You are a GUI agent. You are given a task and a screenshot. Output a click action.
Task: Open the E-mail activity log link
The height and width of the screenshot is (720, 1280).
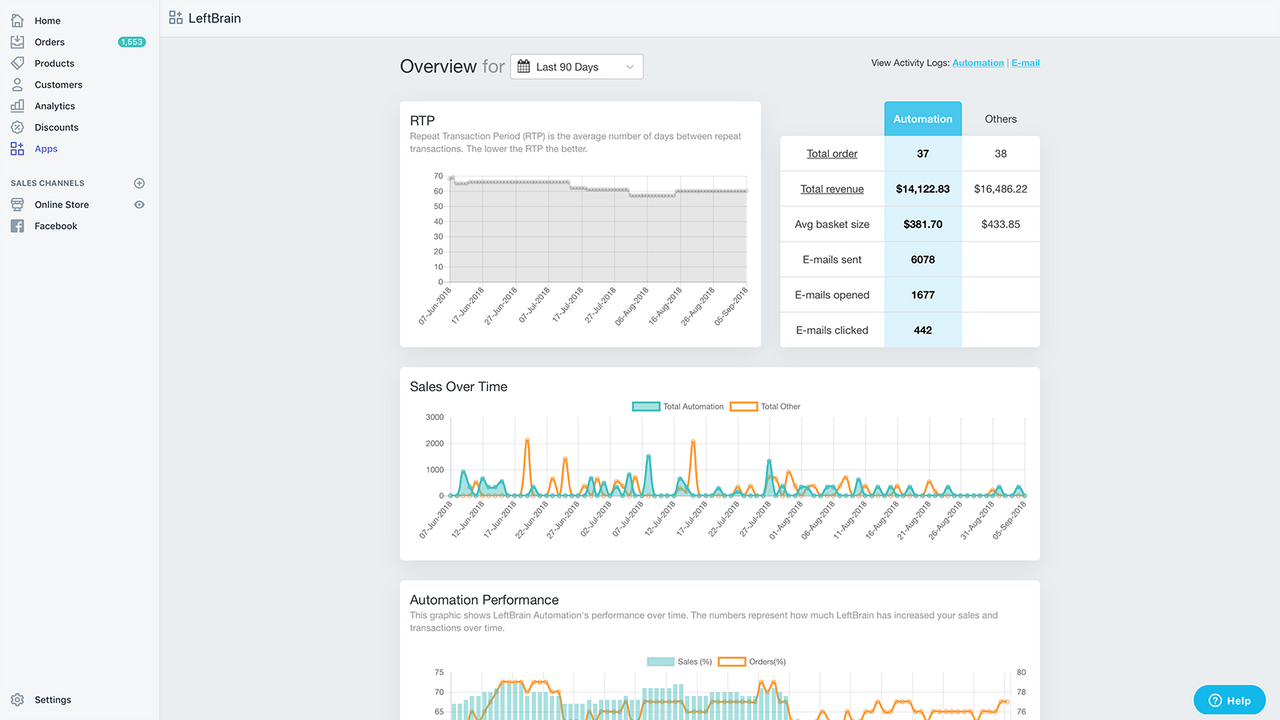1025,63
